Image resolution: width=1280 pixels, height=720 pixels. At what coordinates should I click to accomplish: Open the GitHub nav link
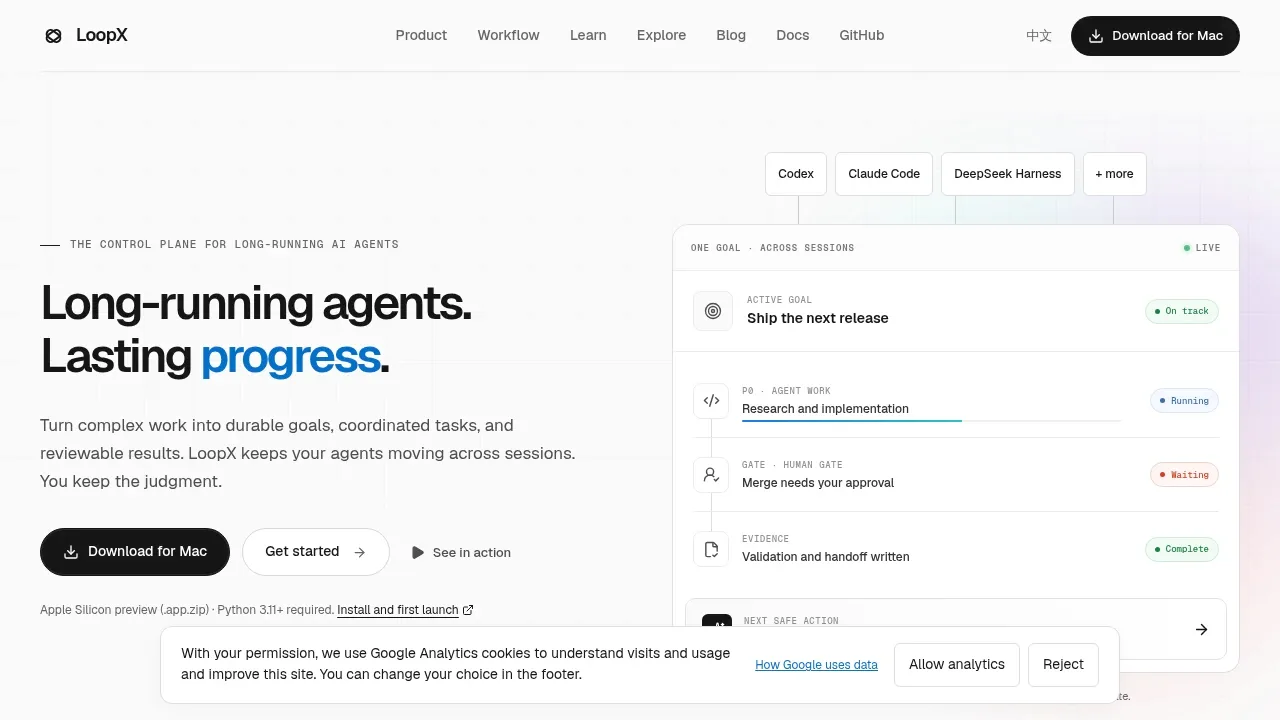click(x=861, y=35)
